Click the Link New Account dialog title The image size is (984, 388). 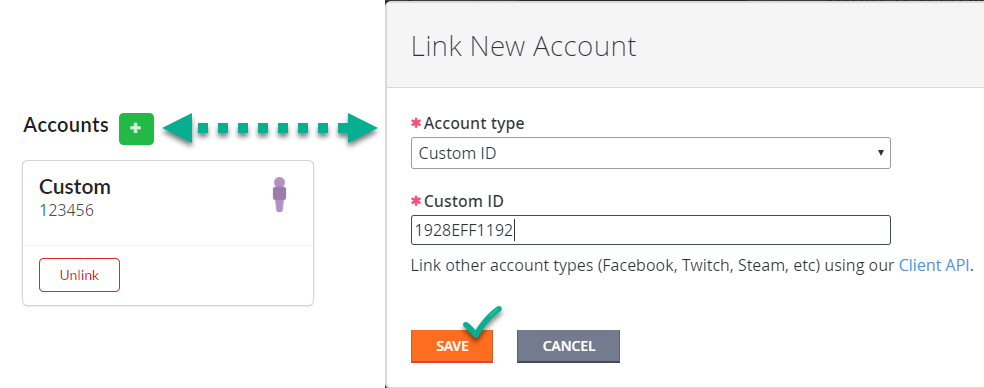[523, 47]
